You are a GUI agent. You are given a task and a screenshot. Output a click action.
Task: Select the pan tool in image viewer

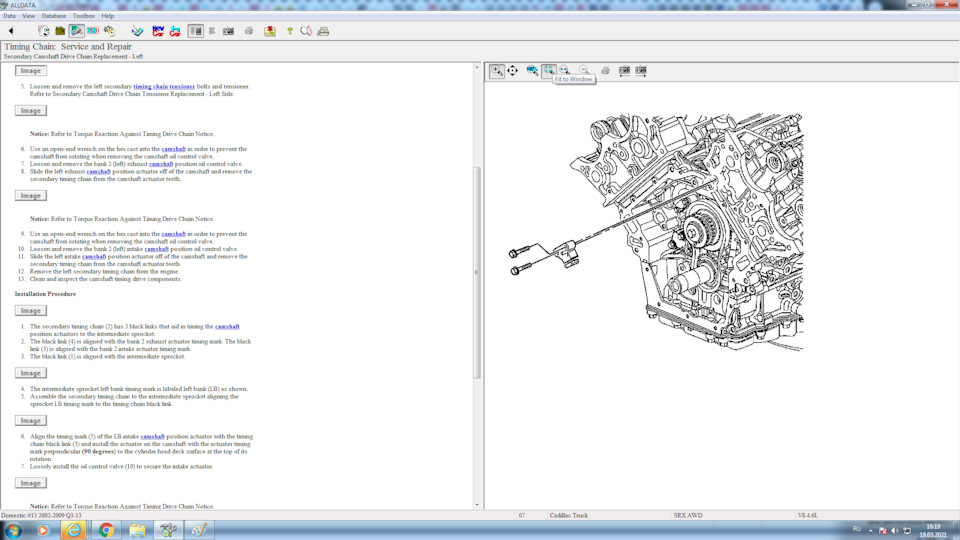click(513, 71)
